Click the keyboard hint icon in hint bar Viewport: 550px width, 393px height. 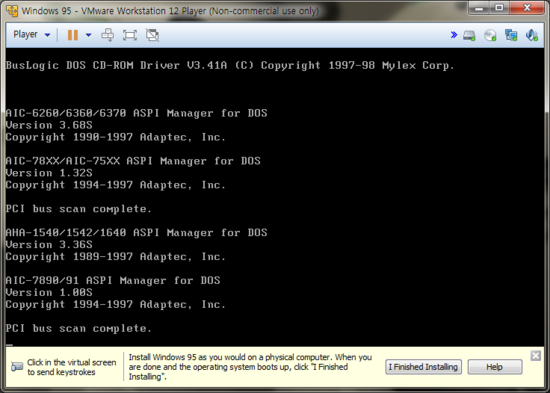16,367
